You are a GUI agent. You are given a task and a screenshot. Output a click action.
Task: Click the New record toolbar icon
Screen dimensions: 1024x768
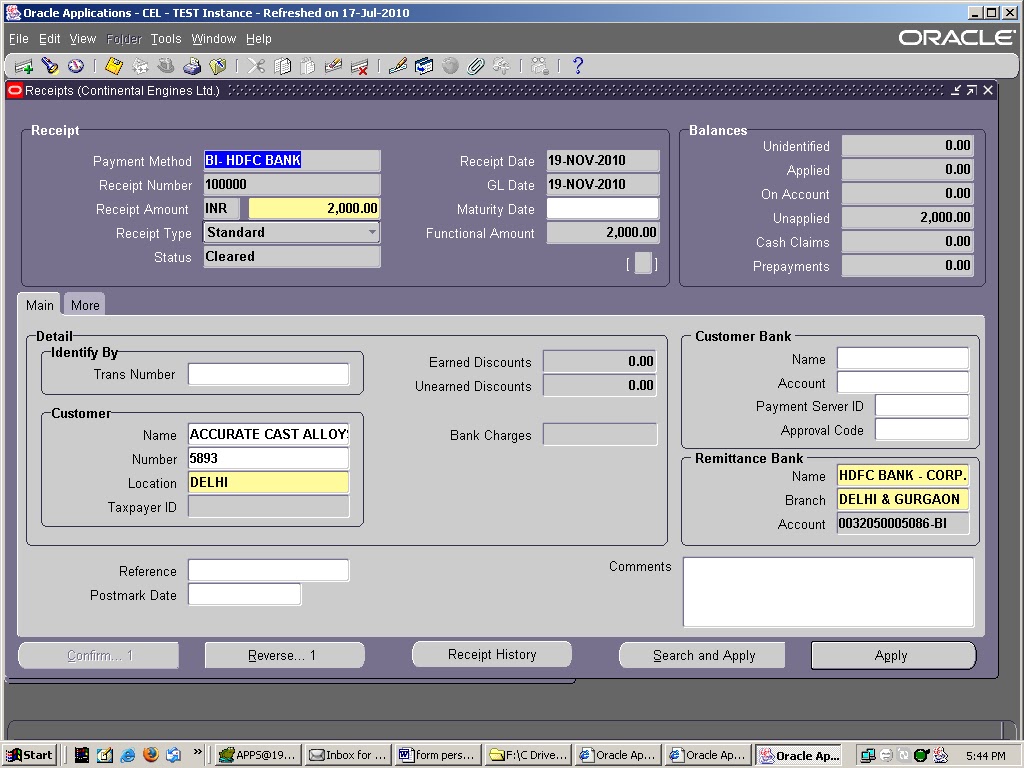24,66
